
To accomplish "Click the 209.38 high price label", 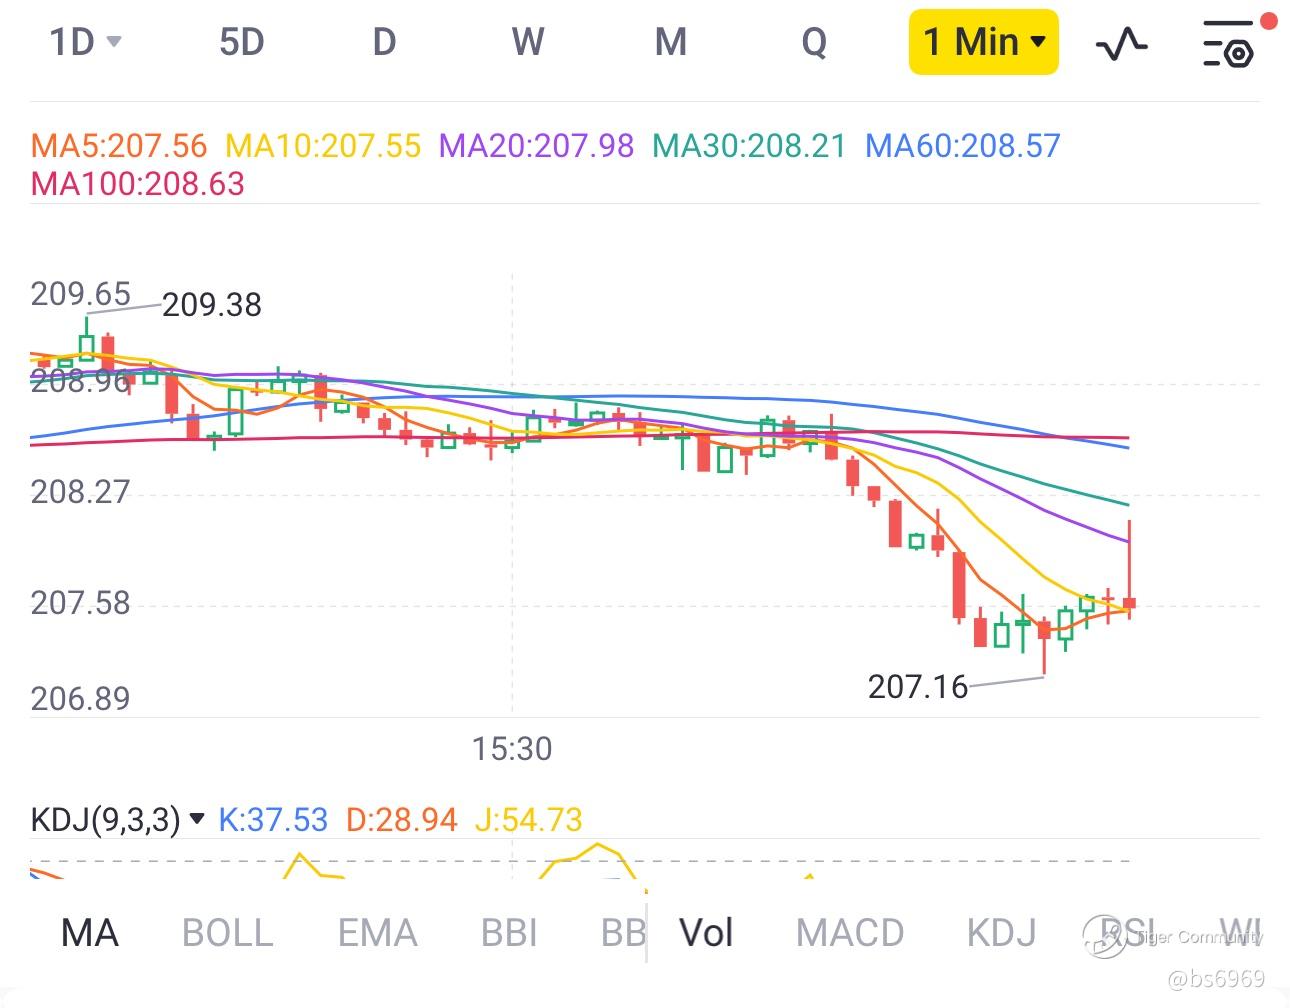I will 212,305.
